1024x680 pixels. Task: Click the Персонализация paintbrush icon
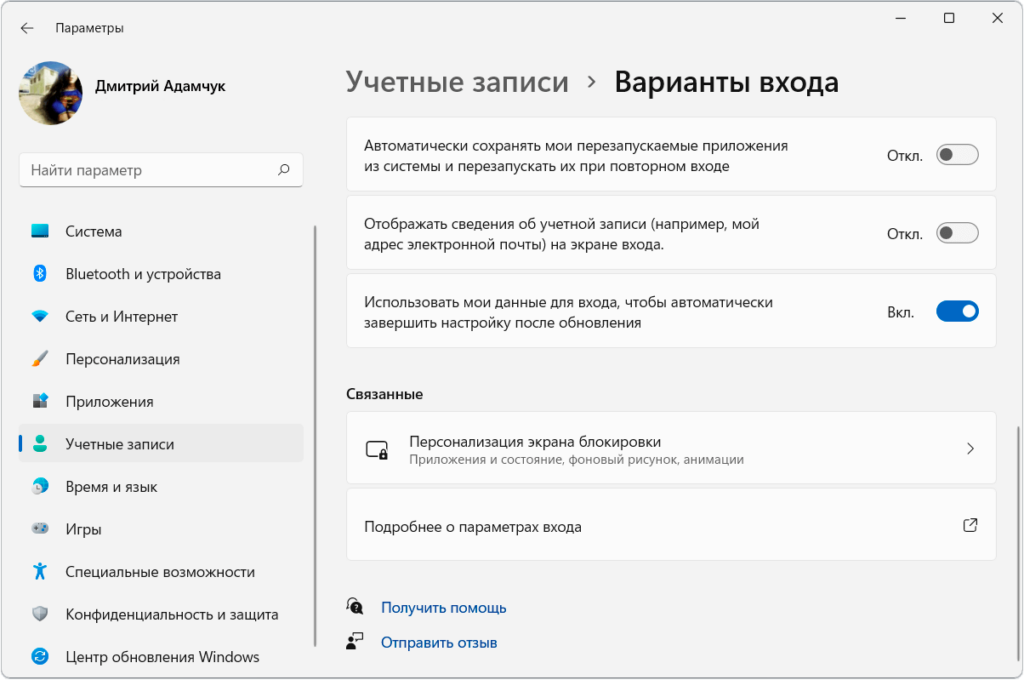(40, 359)
